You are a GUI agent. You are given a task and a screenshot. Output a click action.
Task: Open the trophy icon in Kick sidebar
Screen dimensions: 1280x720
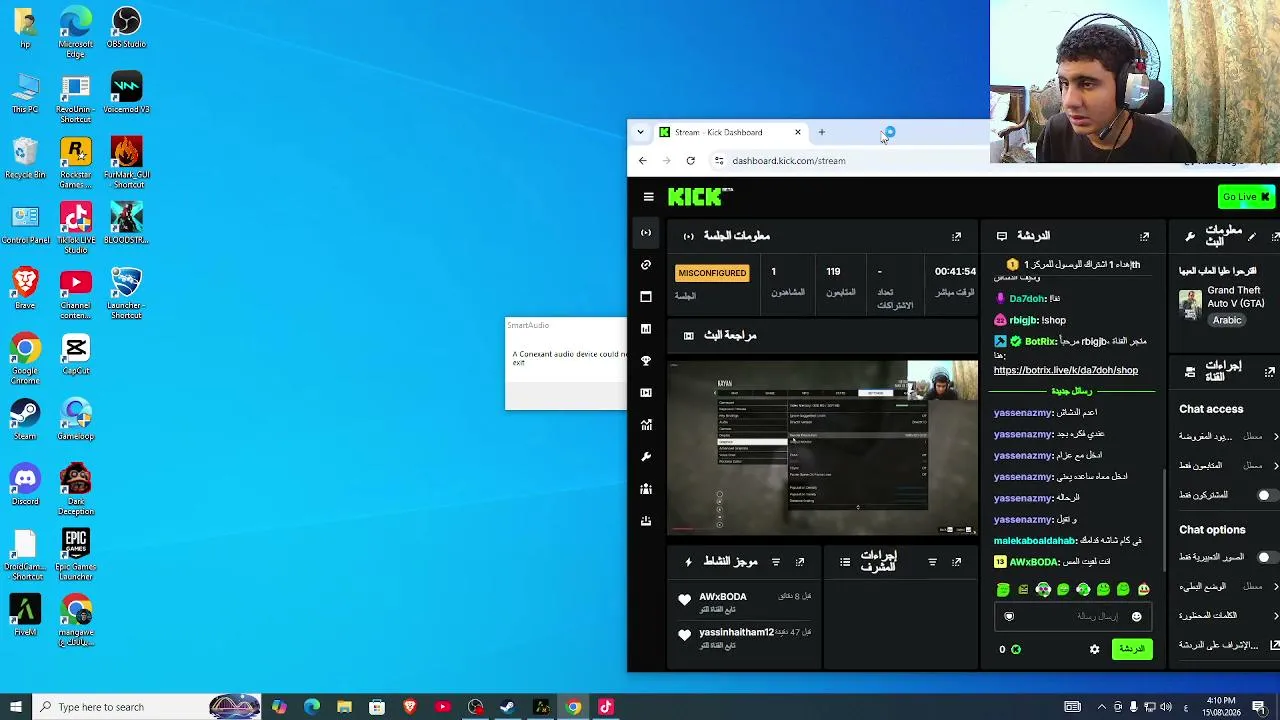pos(646,361)
